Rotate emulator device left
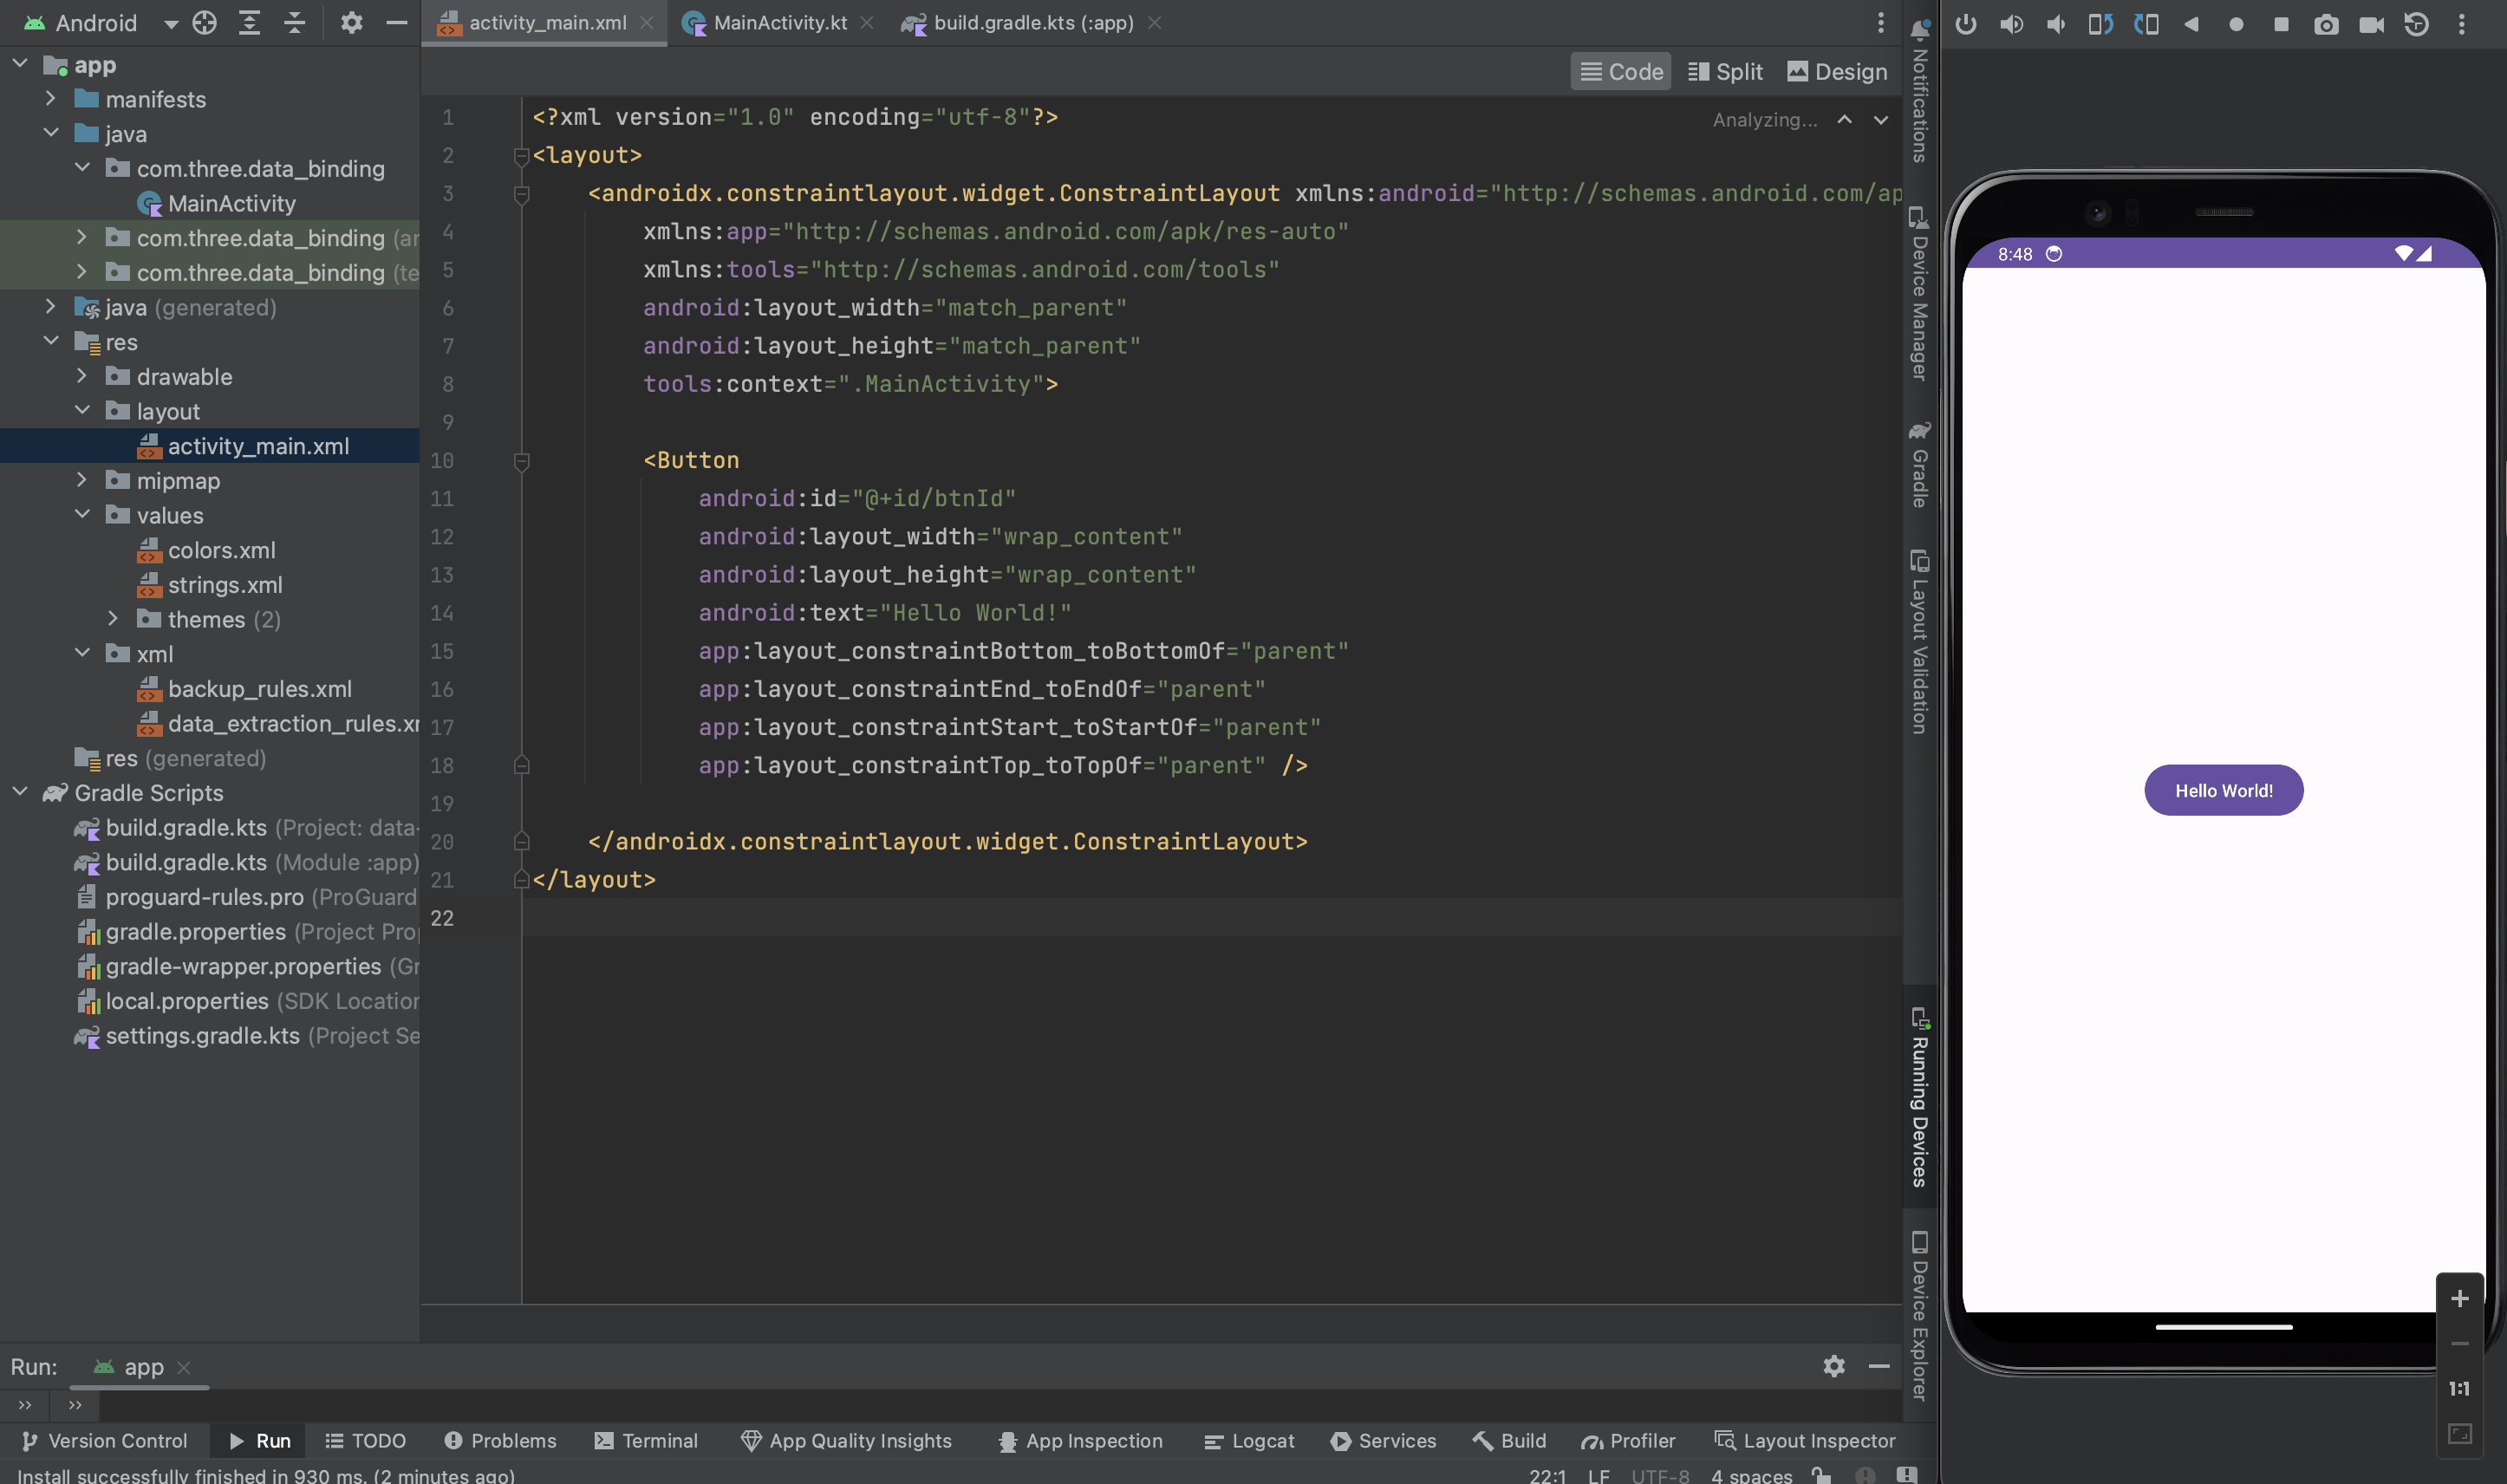Image resolution: width=2507 pixels, height=1484 pixels. [2100, 24]
